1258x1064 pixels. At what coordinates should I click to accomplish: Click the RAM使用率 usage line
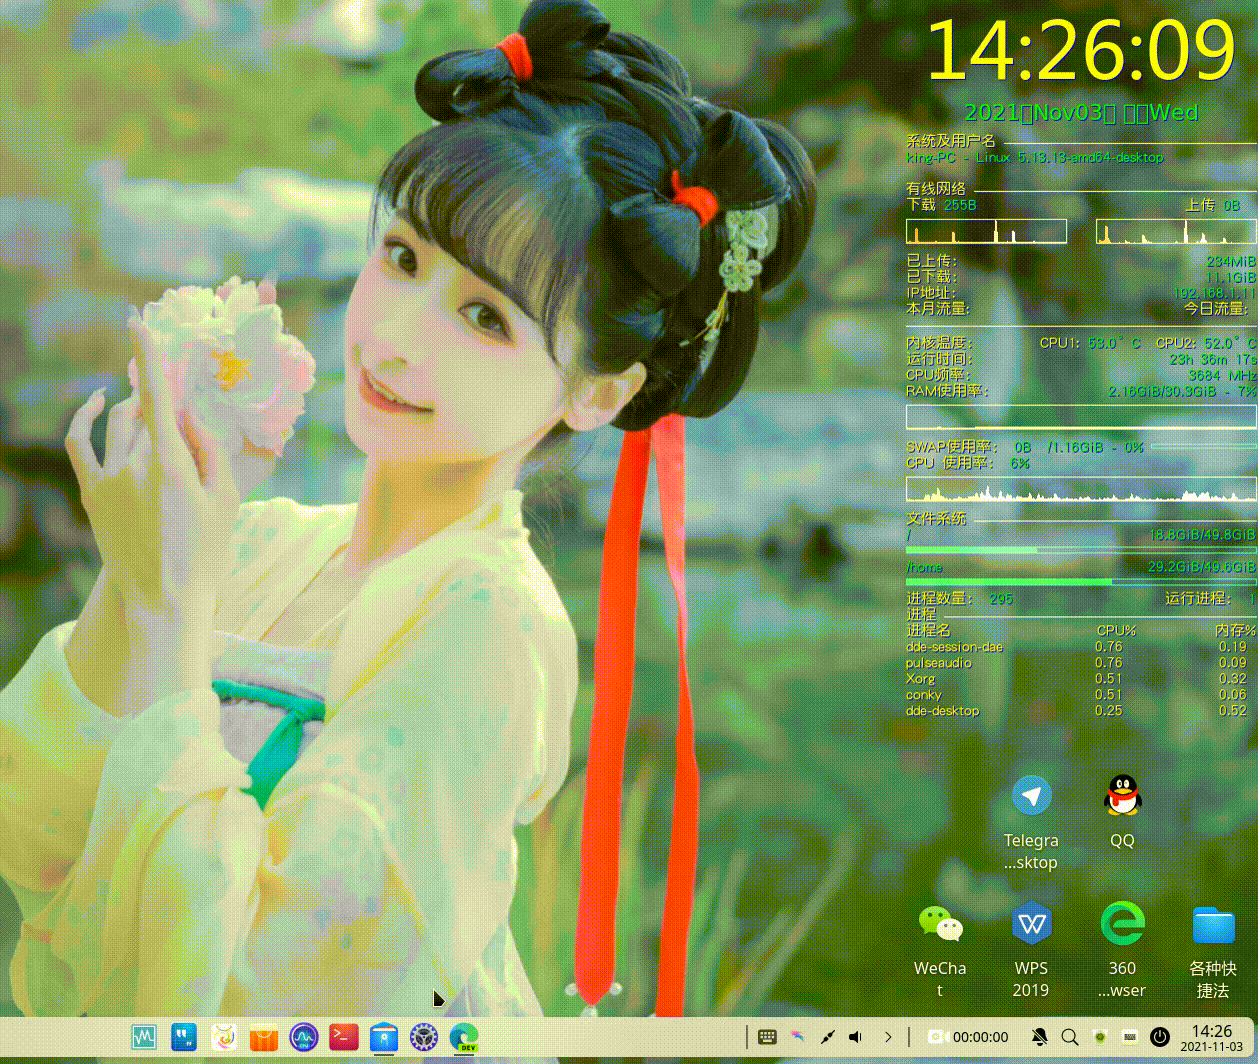[1081, 391]
